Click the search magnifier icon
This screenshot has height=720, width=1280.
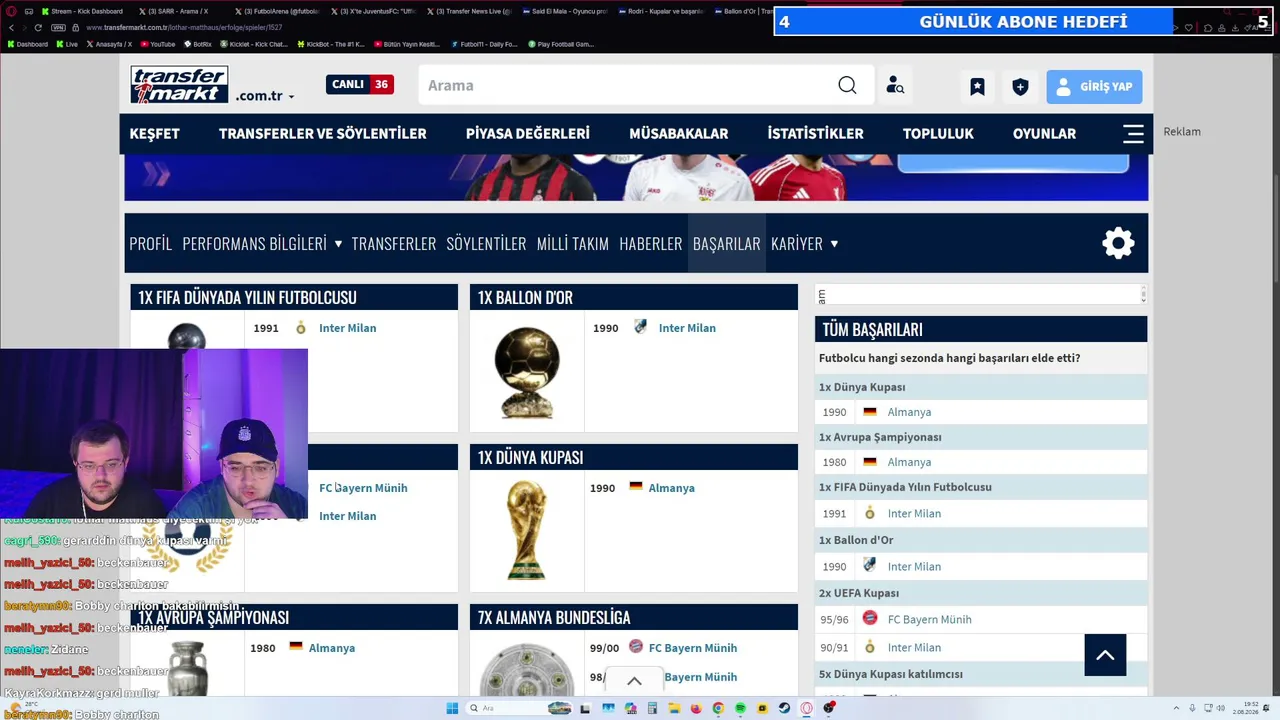[x=847, y=85]
